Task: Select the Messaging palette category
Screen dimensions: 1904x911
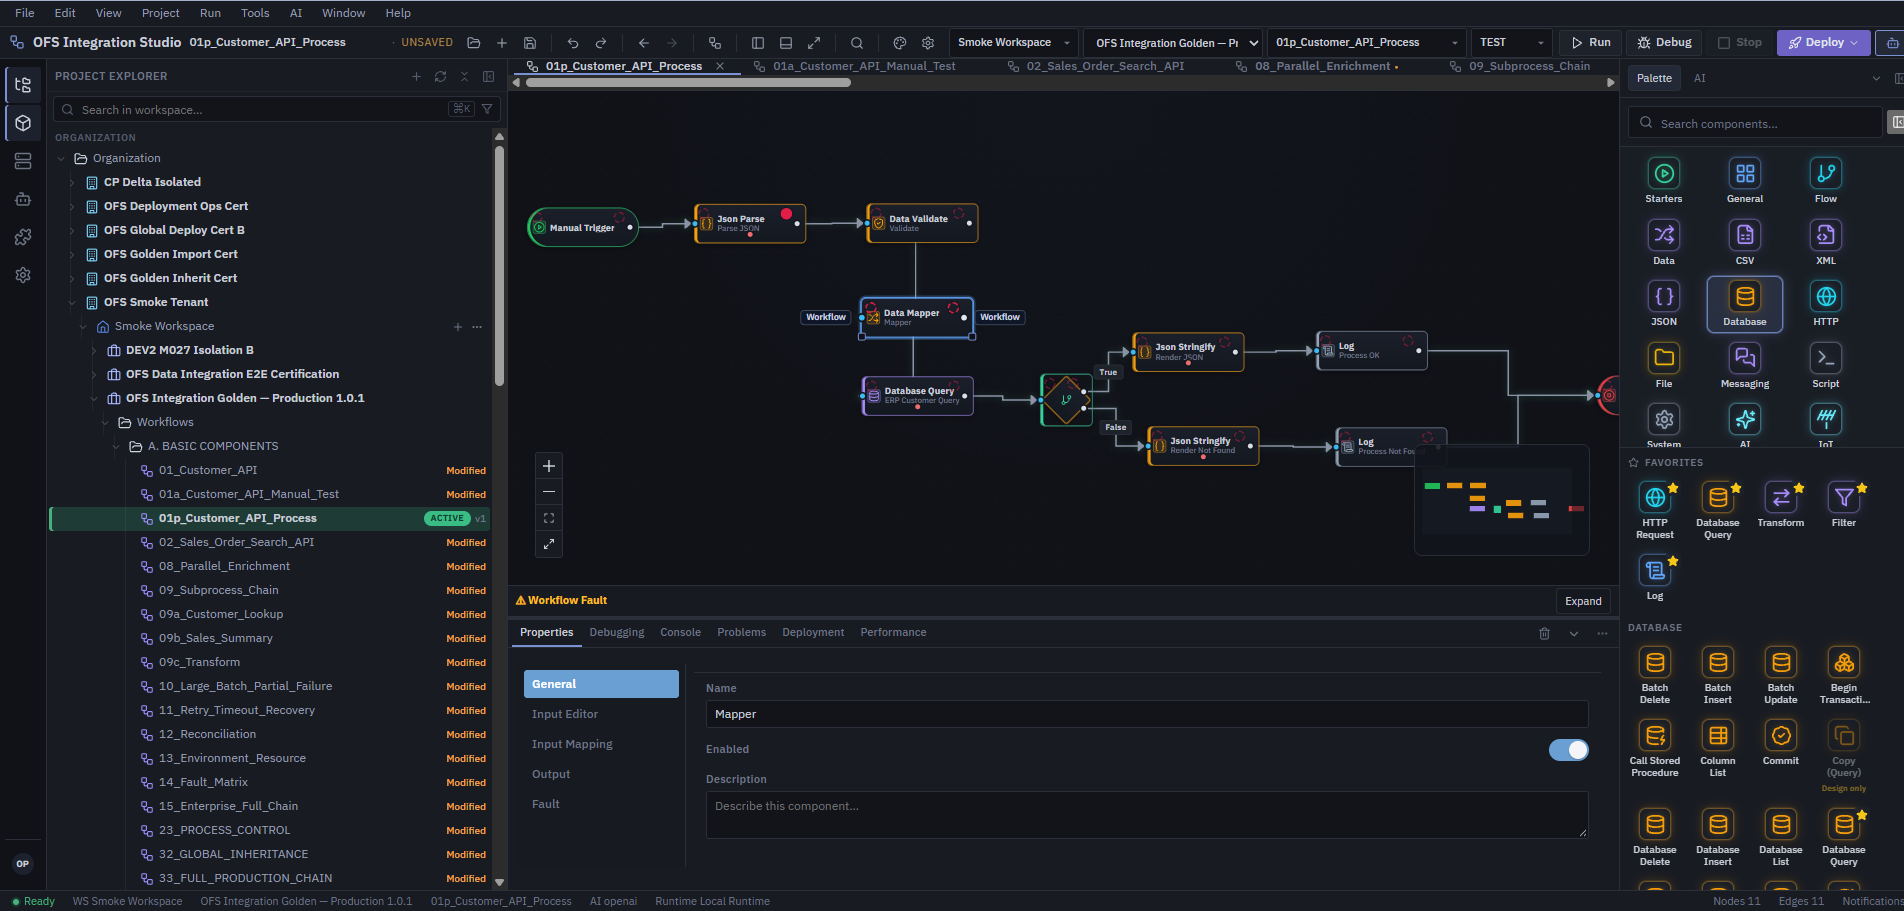Action: 1744,366
